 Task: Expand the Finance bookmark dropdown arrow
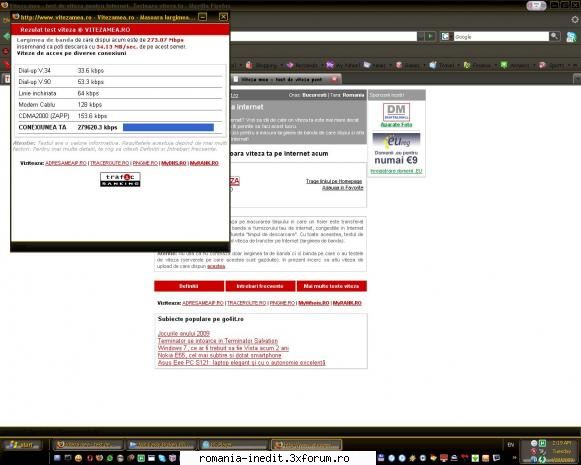pyautogui.click(x=495, y=66)
